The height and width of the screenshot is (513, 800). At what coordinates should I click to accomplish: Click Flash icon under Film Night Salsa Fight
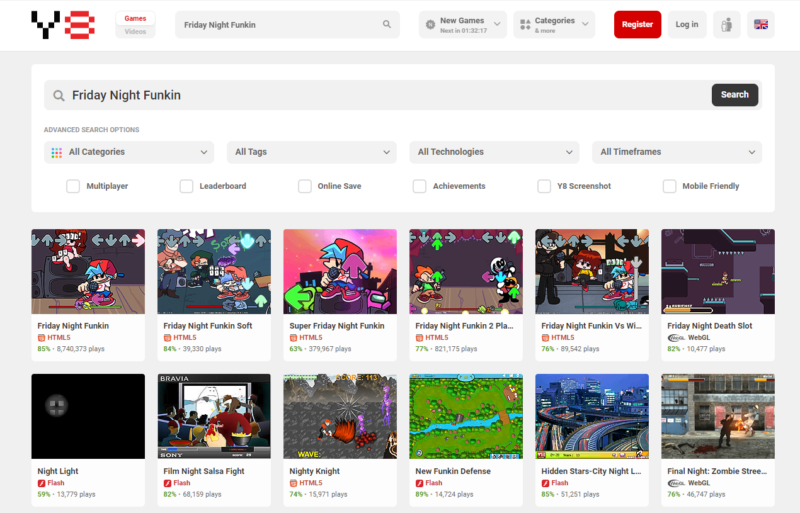pos(167,483)
